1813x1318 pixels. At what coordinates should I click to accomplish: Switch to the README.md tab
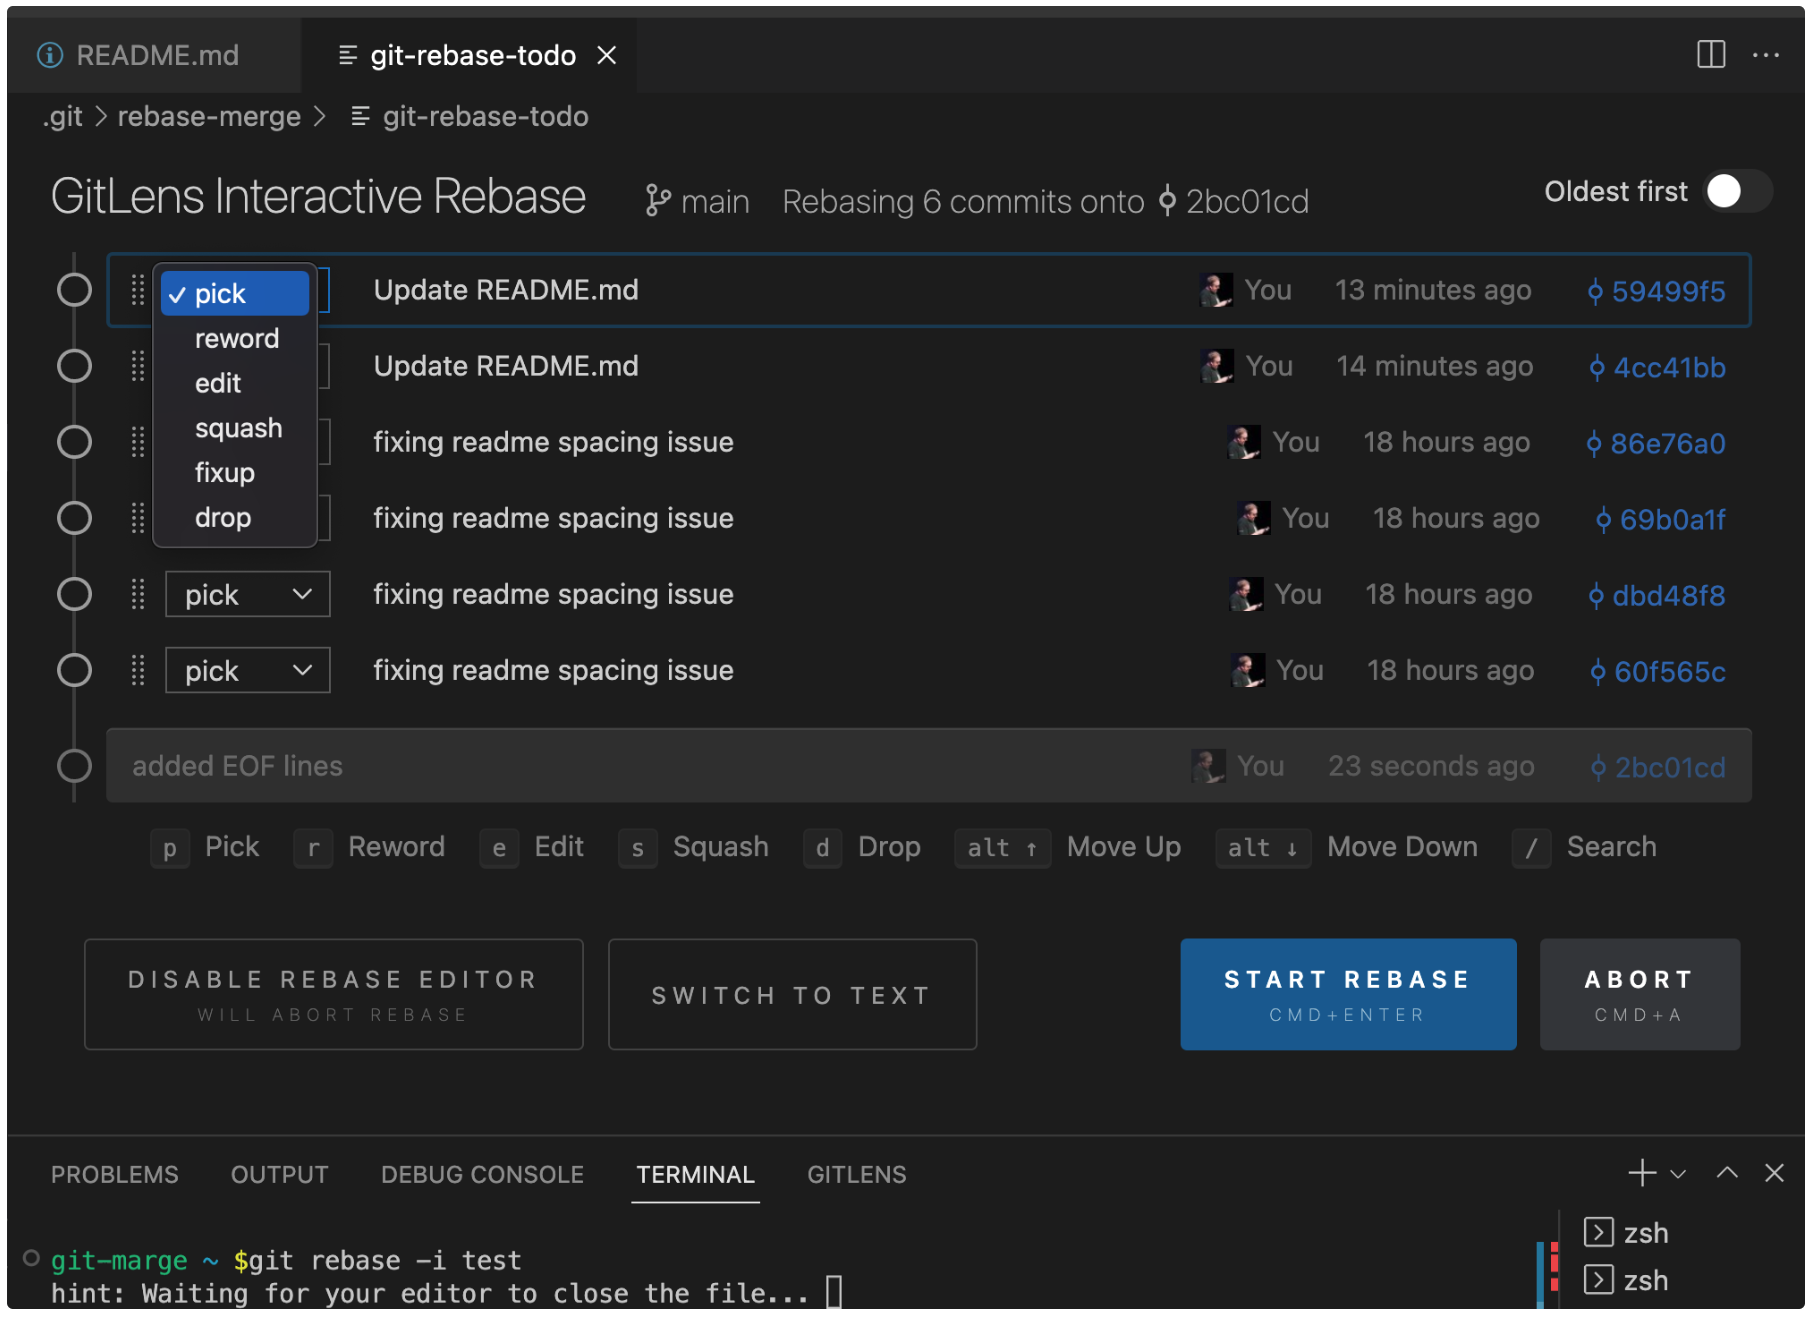(157, 55)
